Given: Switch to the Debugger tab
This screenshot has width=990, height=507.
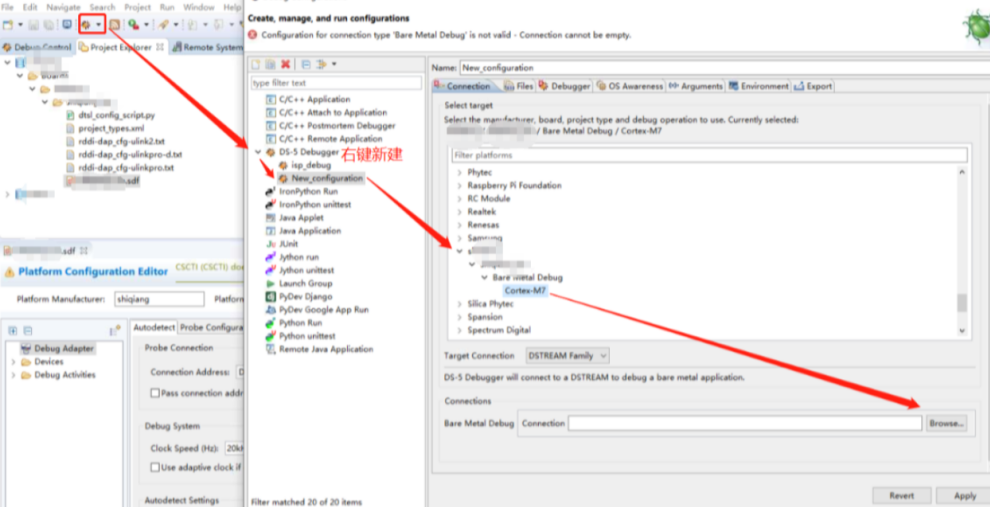Looking at the screenshot, I should (564, 86).
